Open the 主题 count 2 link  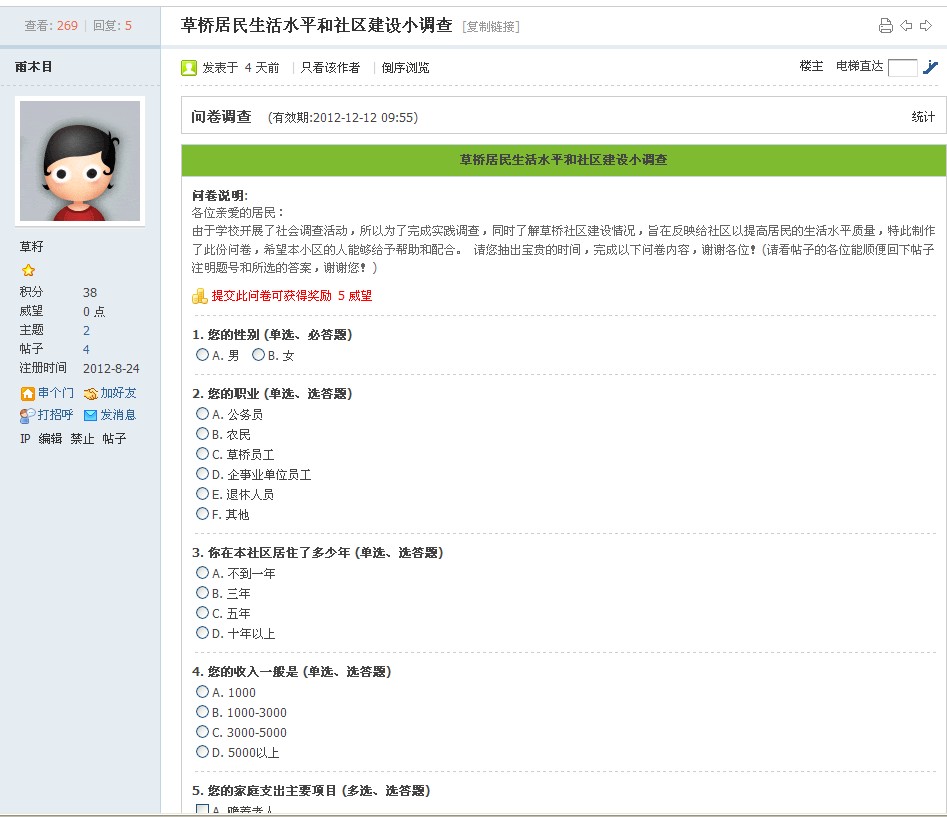86,330
